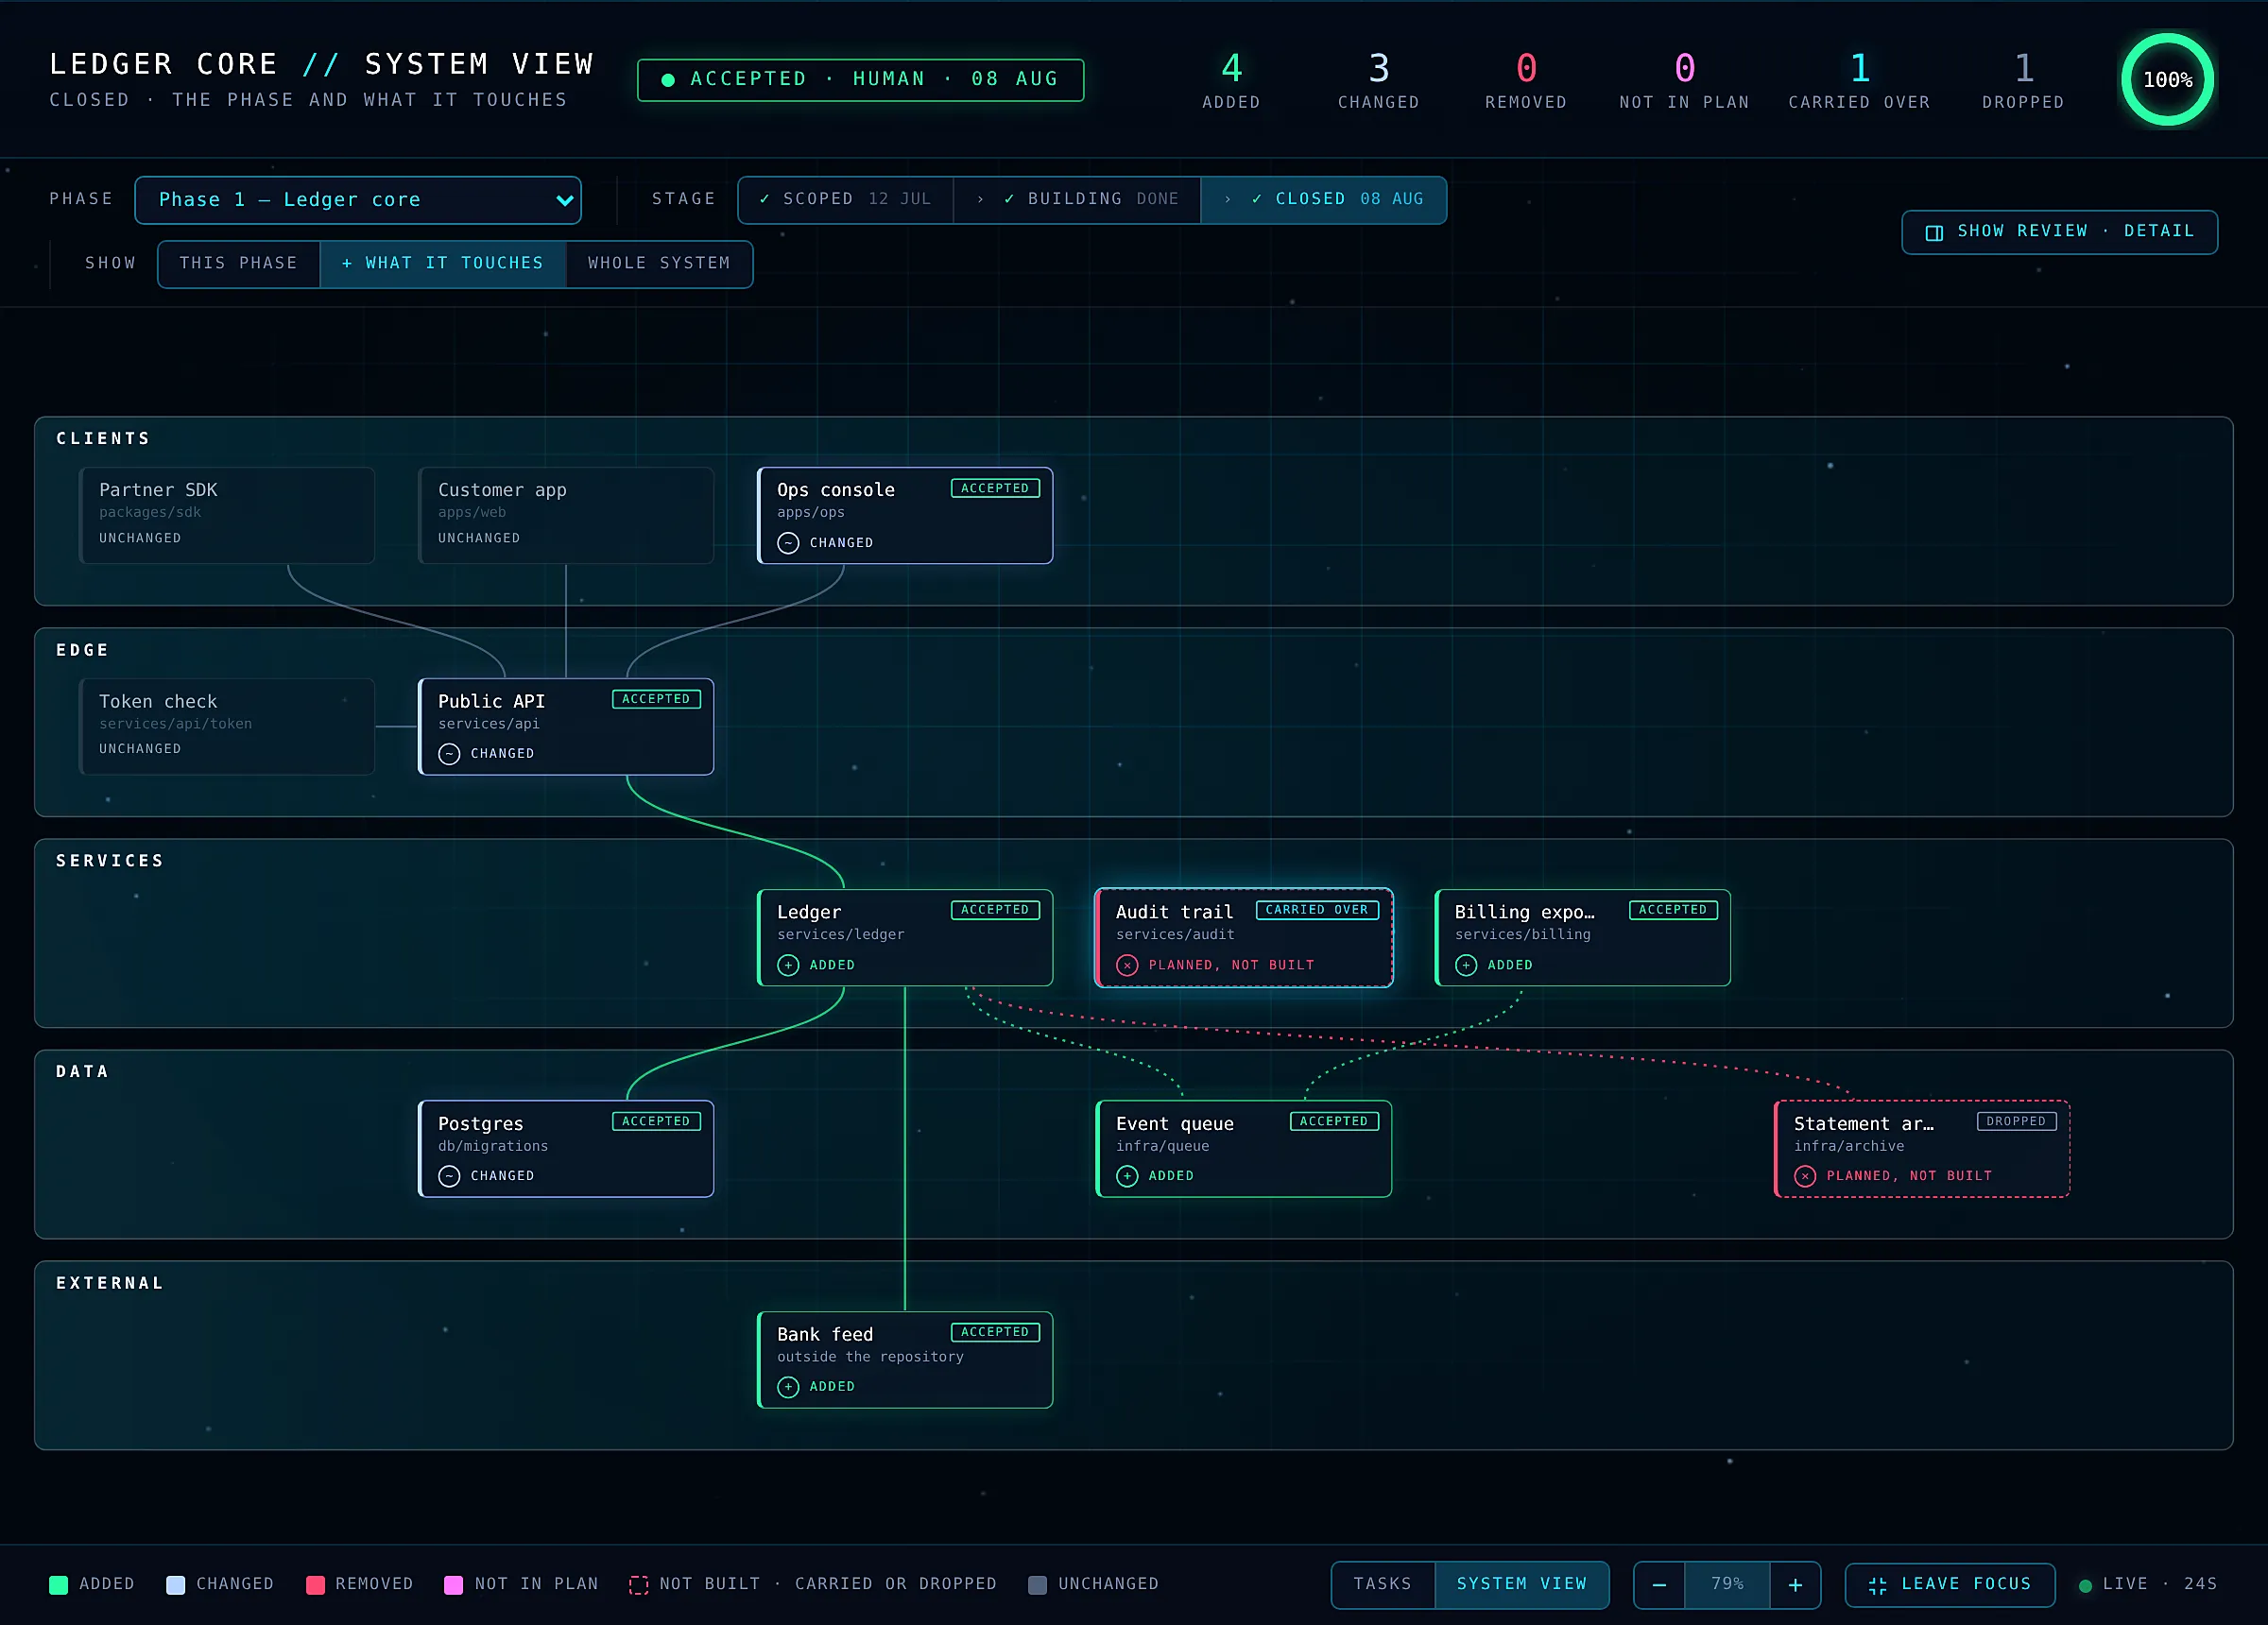
Task: Click the Not In Plan legend swatch
Action: [x=453, y=1585]
